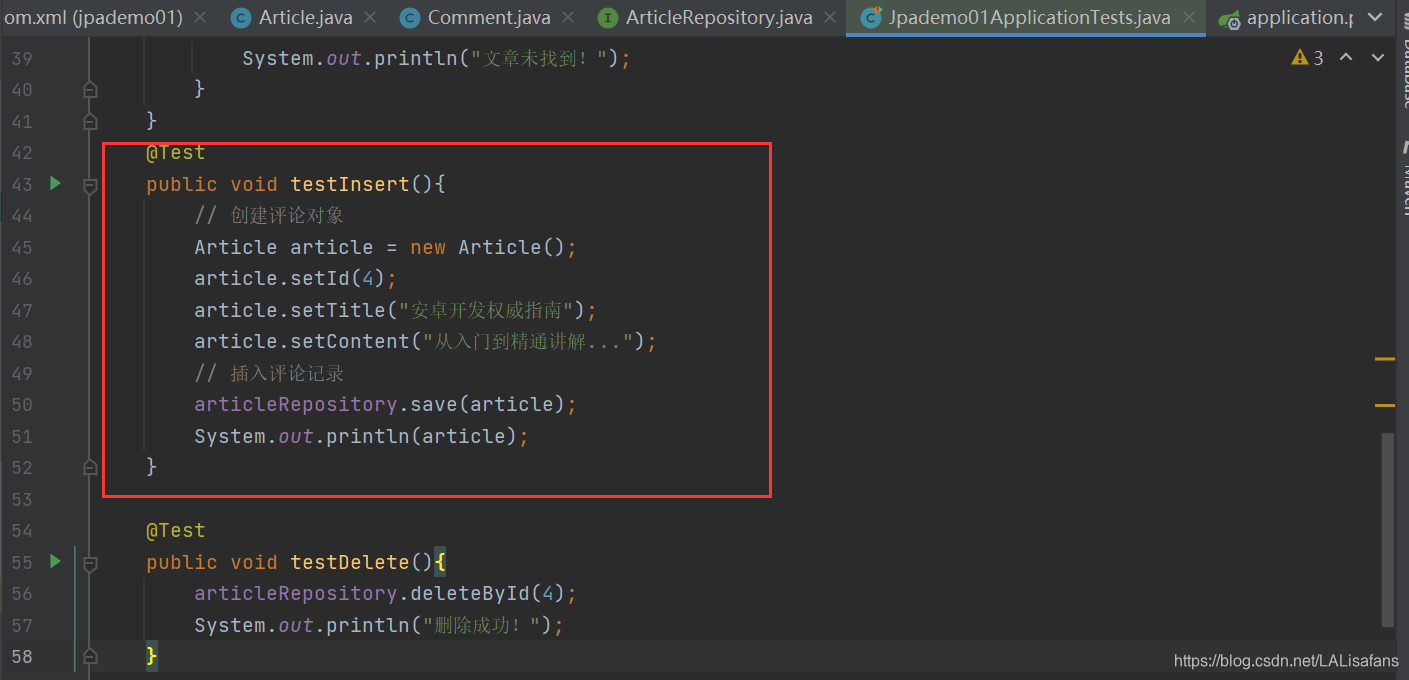This screenshot has width=1409, height=680.
Task: Place cursor on article.setId(4) line
Action: (x=296, y=278)
